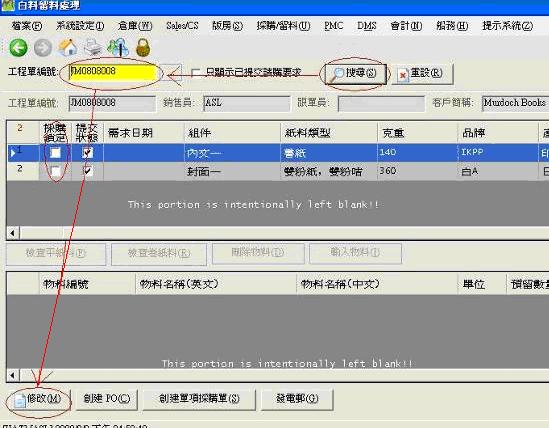
Task: Open dropdown beside yellow 工程單編號 field
Action: click(172, 73)
